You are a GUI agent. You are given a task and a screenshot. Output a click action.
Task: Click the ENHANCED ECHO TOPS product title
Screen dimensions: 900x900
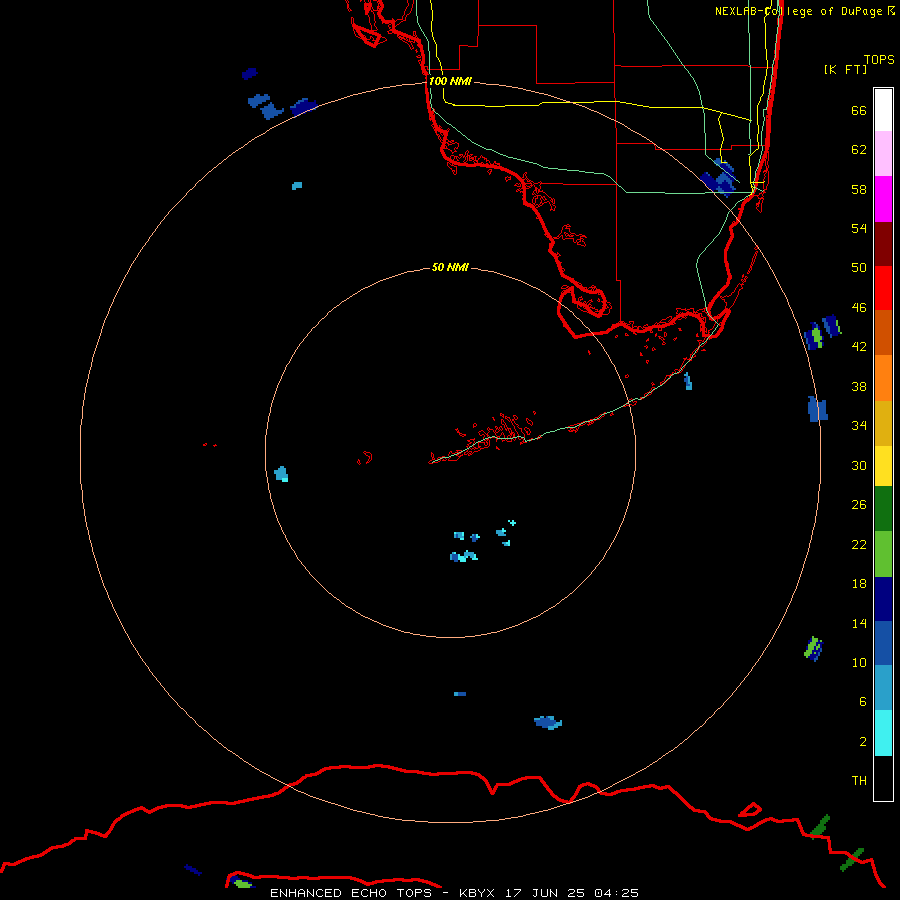click(x=351, y=893)
